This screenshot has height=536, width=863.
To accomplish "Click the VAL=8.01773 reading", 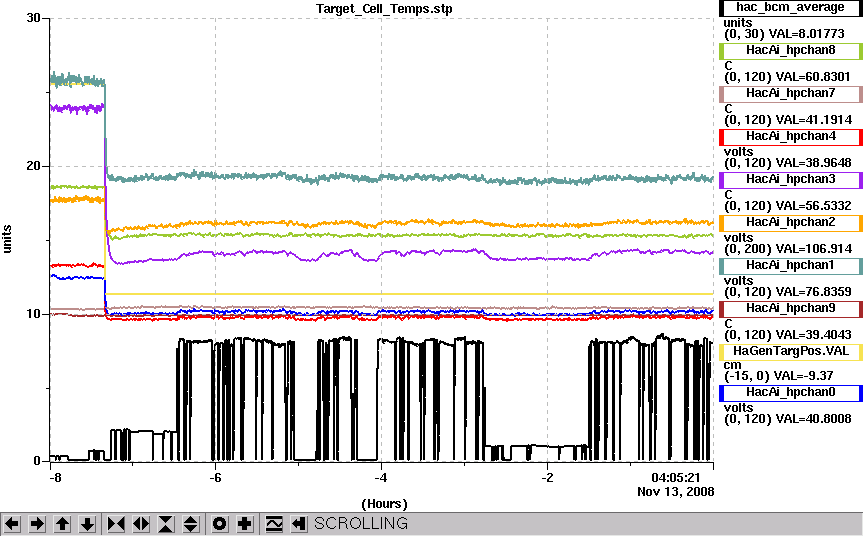I will pos(806,34).
